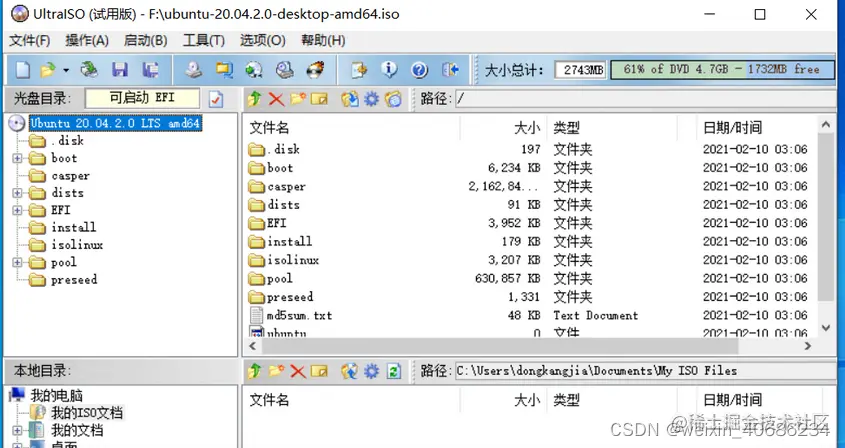Viewport: 845px width, 448px height.
Task: Select Ubuntu 20.04.2.0 LTS amd64 root node
Action: click(x=115, y=123)
